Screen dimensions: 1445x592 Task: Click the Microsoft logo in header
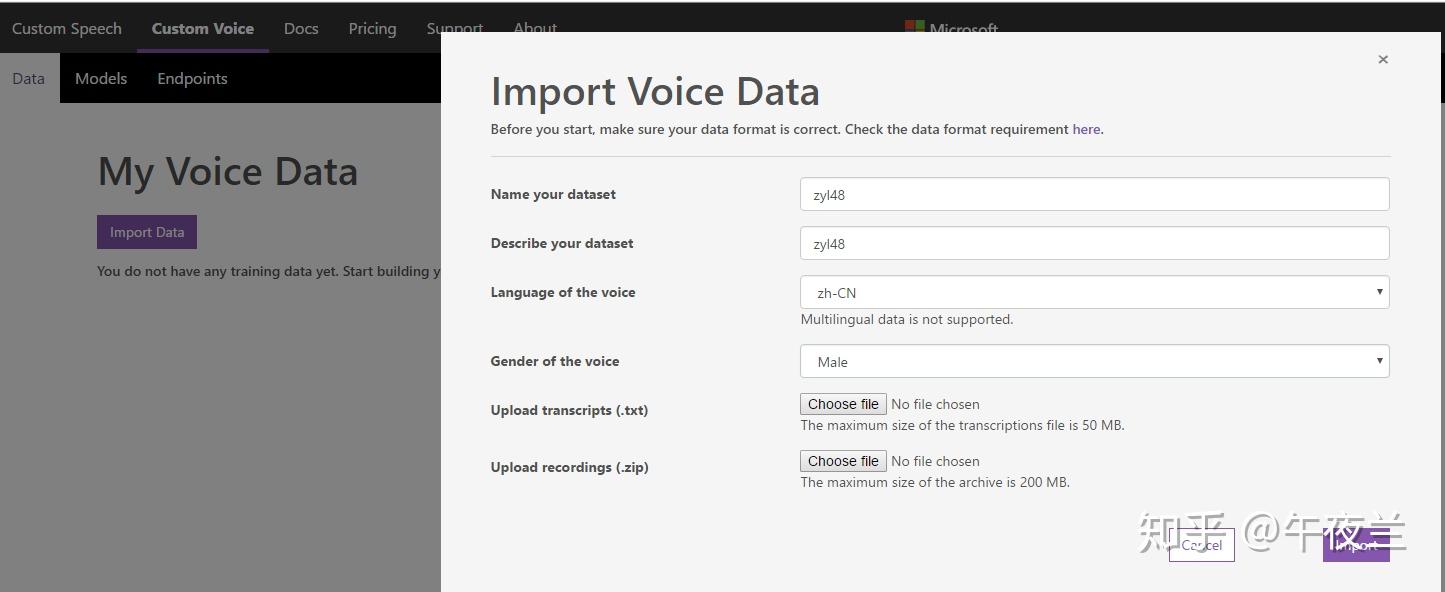tap(951, 28)
